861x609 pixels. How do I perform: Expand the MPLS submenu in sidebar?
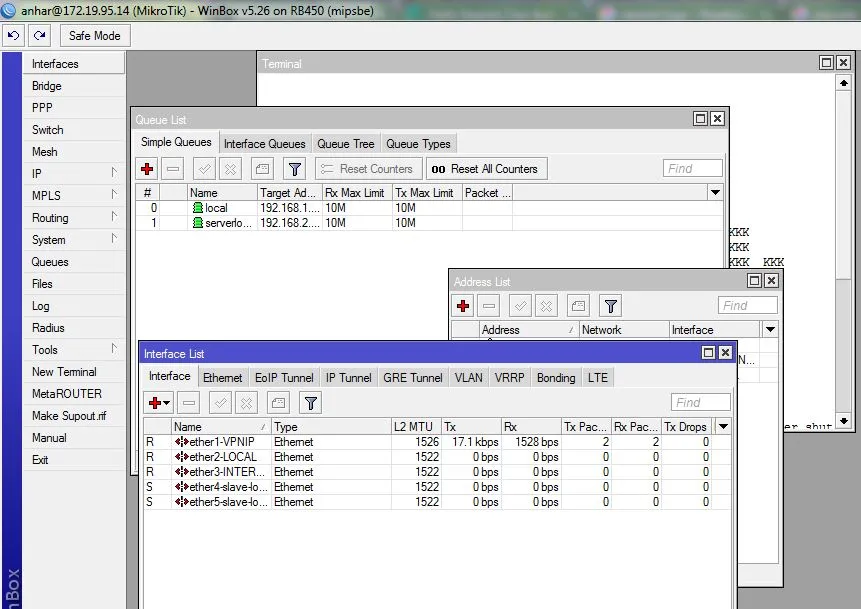pos(74,195)
